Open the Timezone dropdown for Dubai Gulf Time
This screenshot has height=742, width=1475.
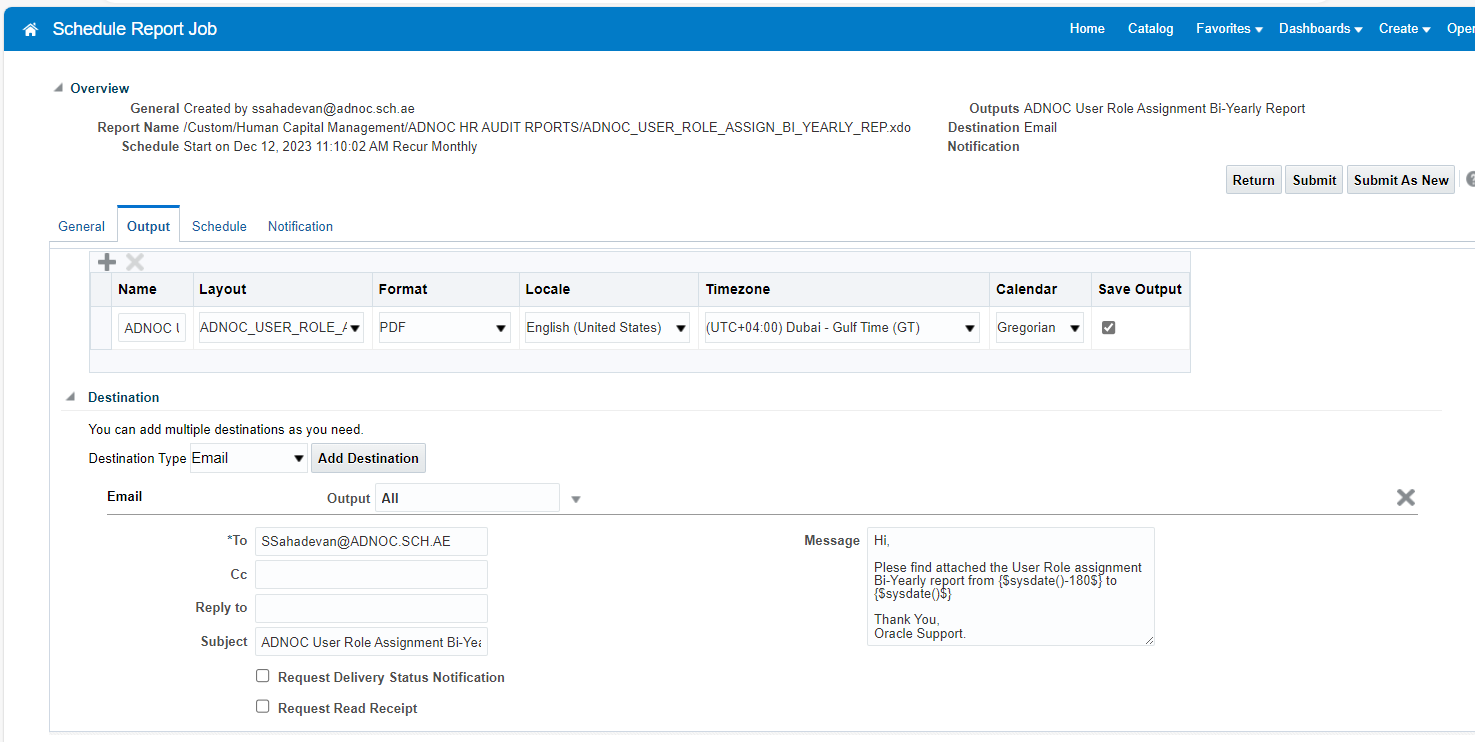pos(968,327)
